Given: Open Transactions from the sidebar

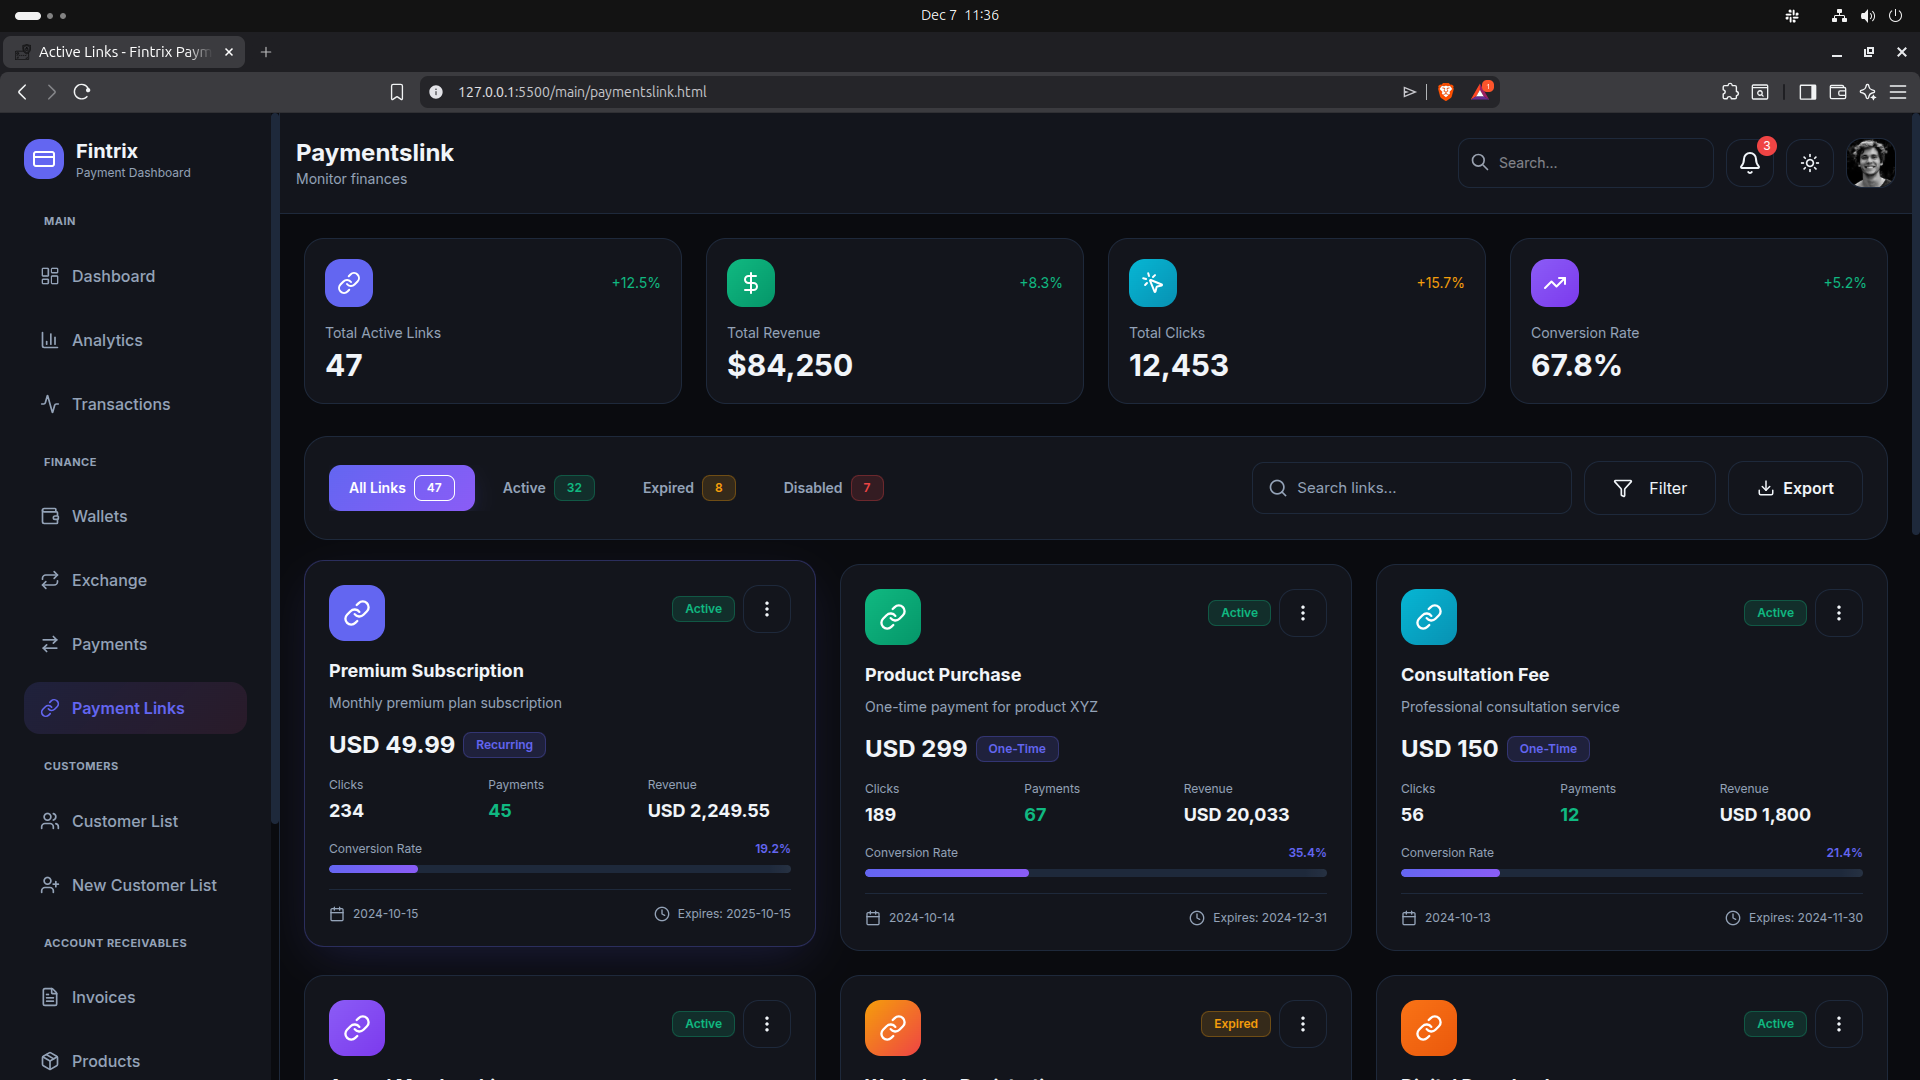Looking at the screenshot, I should point(51,404).
